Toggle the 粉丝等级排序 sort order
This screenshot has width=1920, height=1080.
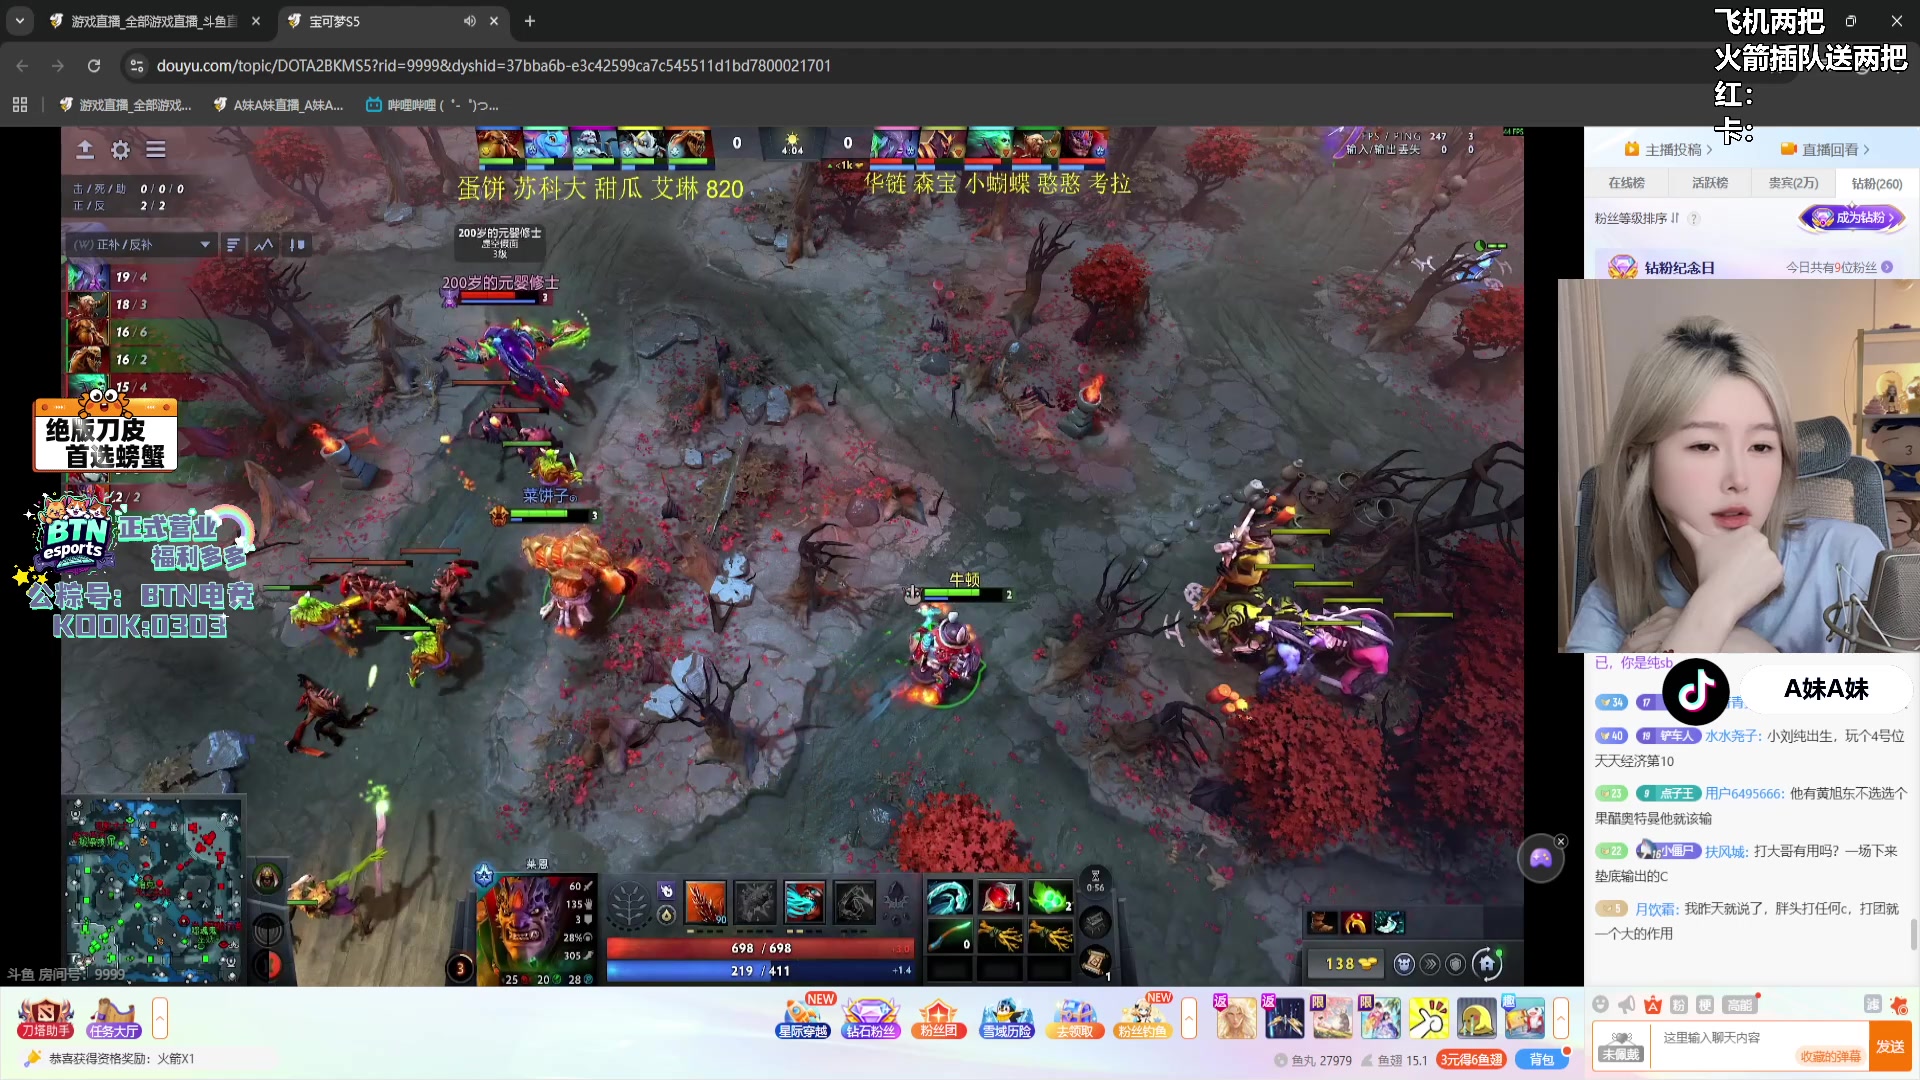coord(1637,218)
